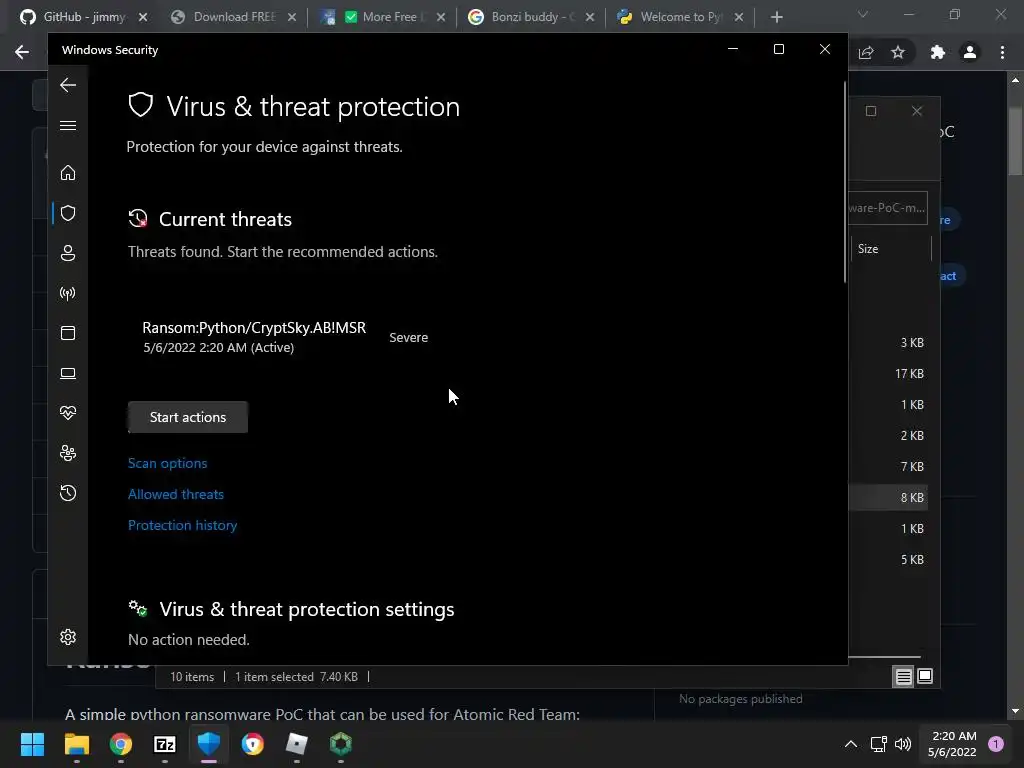Open Chrome extensions puzzle icon
Viewport: 1024px width, 768px height.
point(938,52)
